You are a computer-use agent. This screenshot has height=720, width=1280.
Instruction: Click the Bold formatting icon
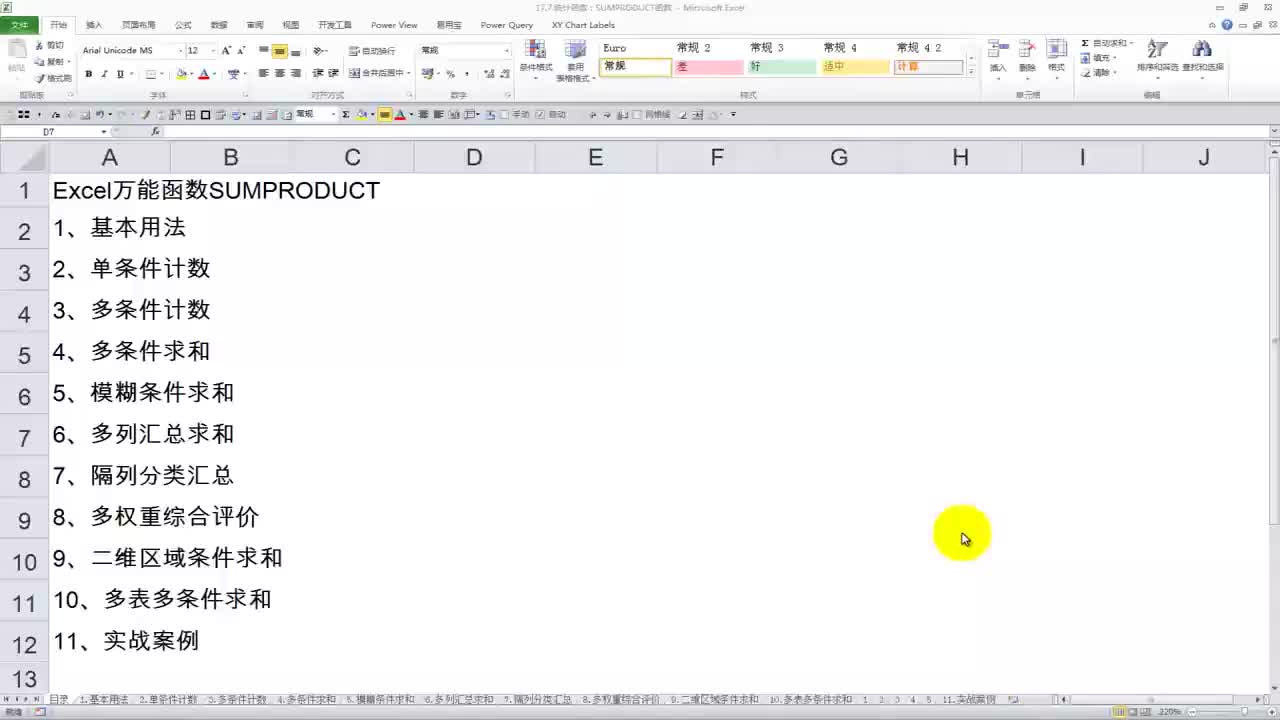(x=88, y=74)
